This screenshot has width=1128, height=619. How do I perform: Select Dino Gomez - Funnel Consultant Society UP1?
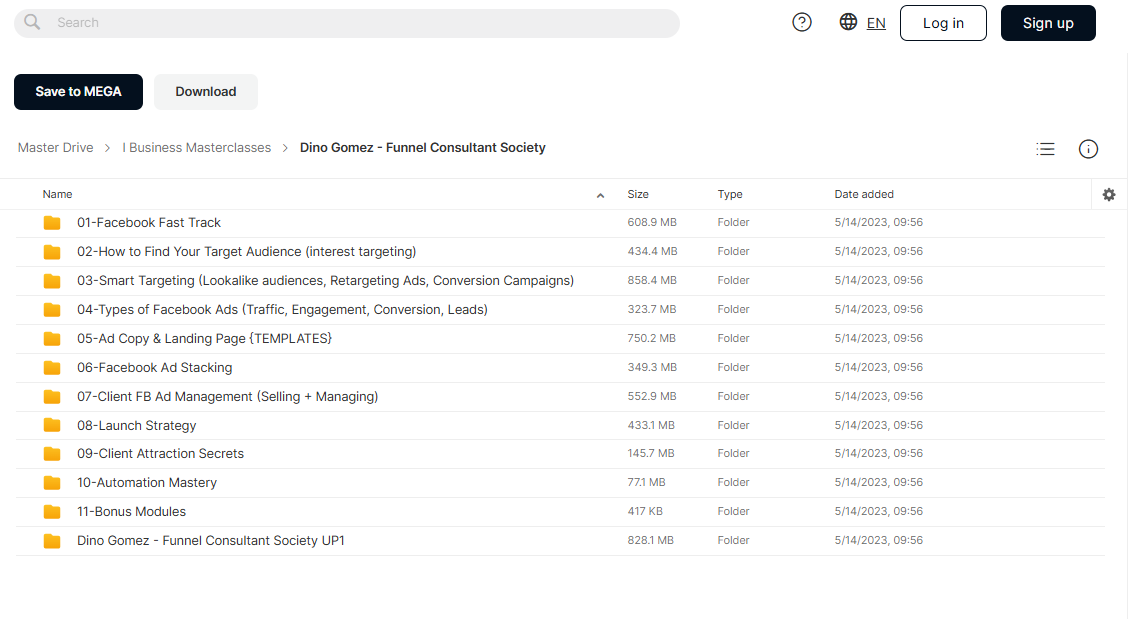[x=211, y=541]
